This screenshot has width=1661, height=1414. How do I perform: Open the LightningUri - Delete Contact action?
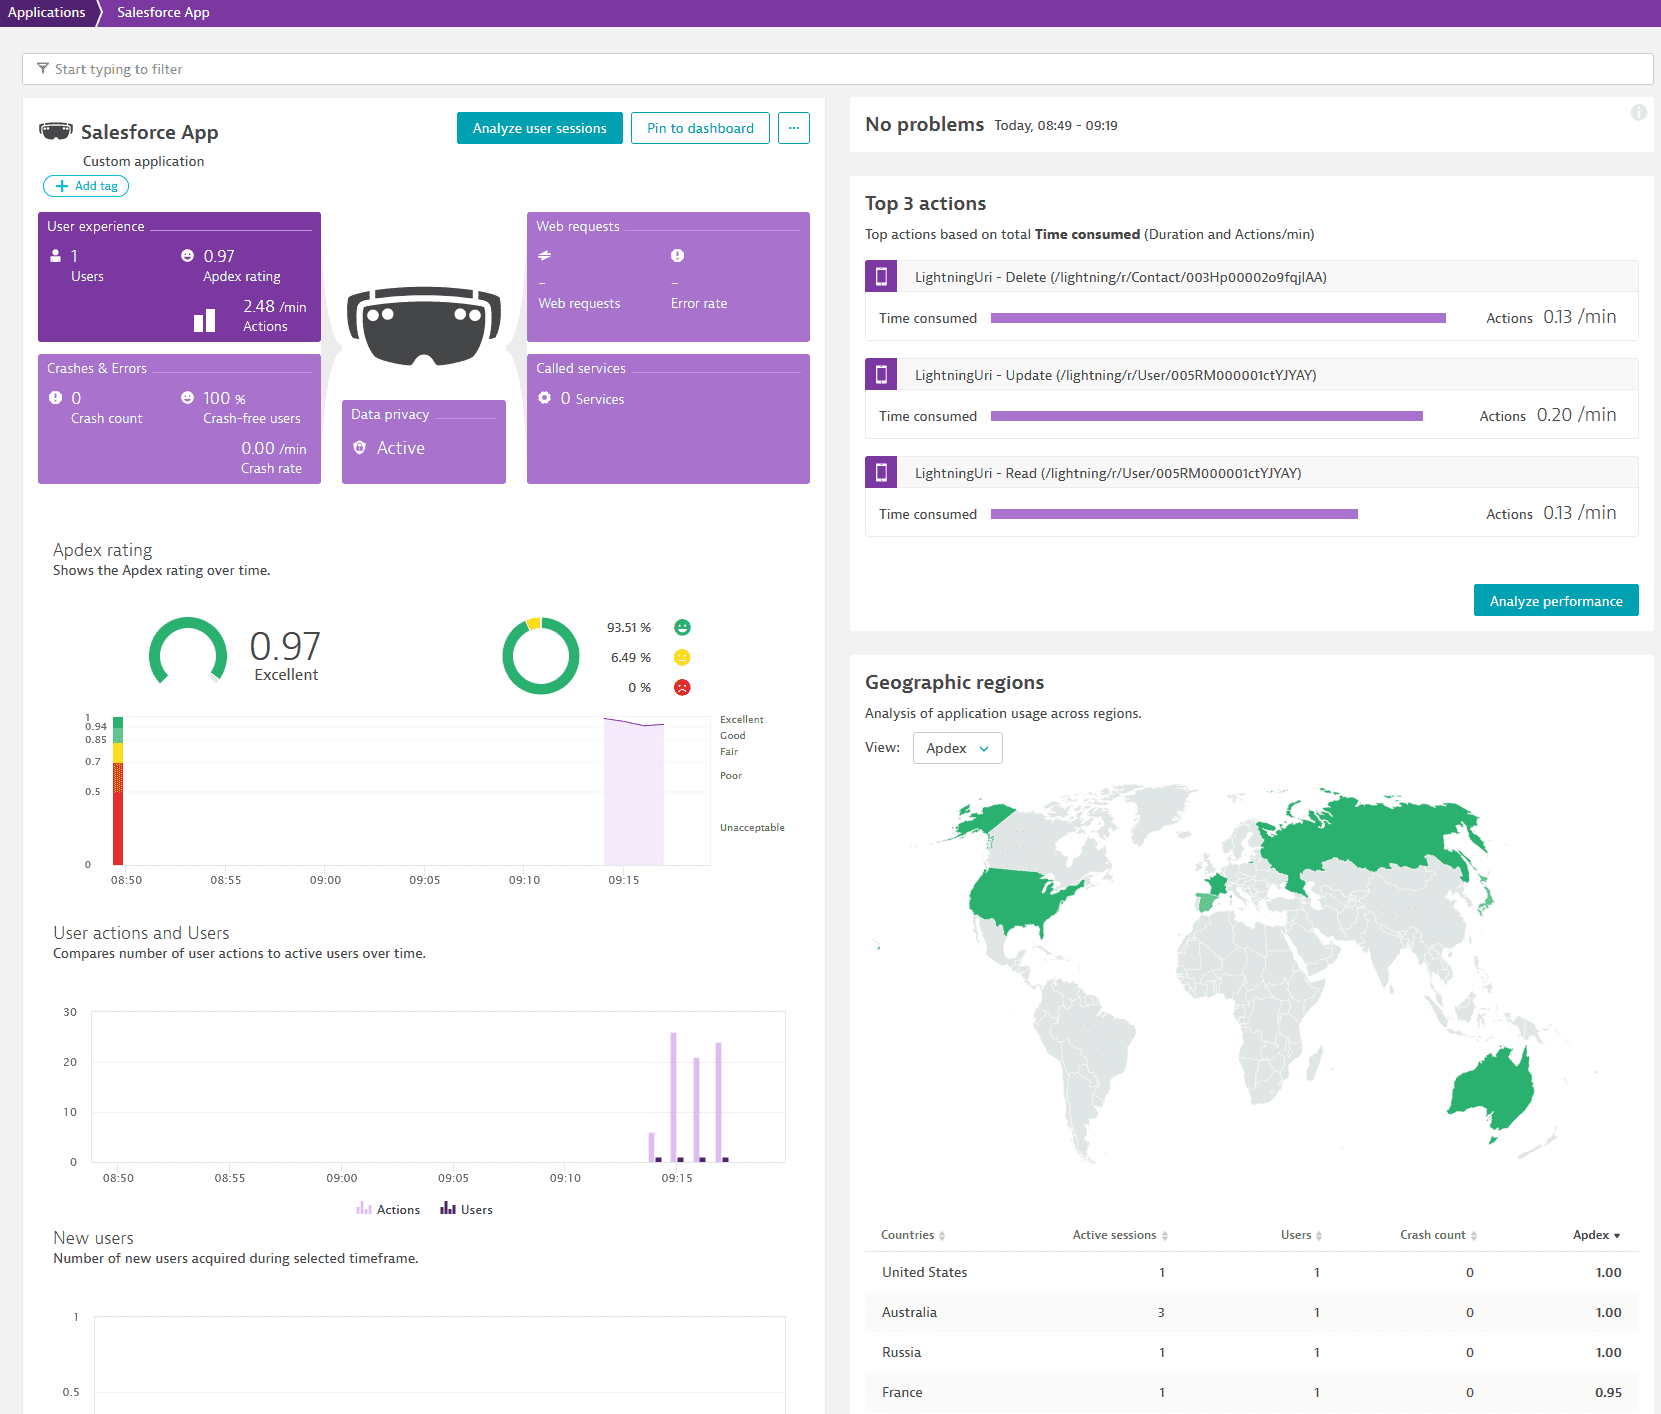tap(1120, 277)
